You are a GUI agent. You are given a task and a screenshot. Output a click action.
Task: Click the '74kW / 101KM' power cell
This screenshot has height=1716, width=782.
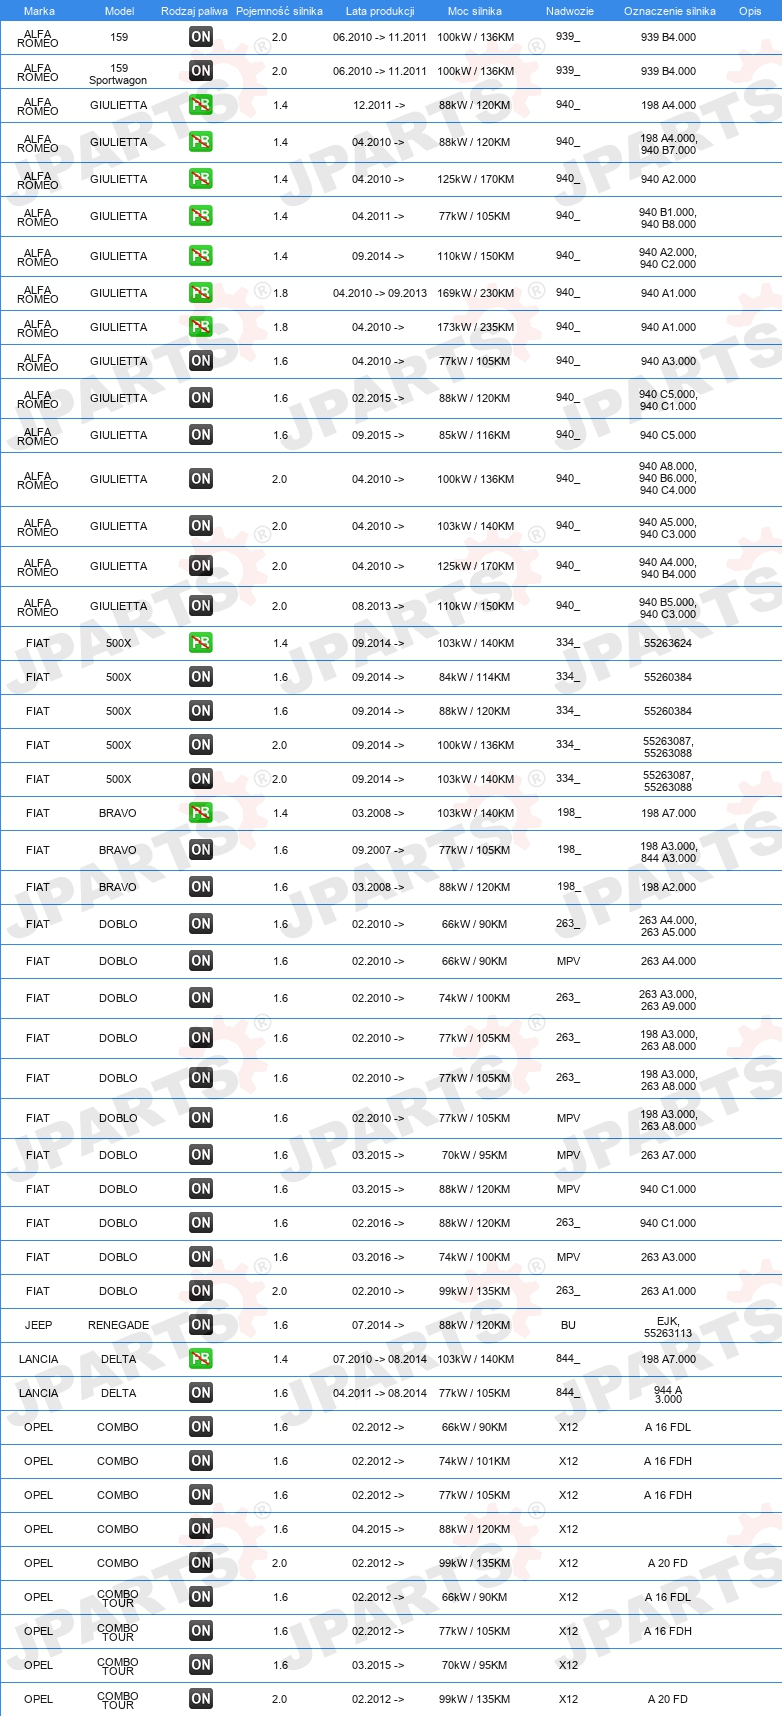tap(475, 1461)
